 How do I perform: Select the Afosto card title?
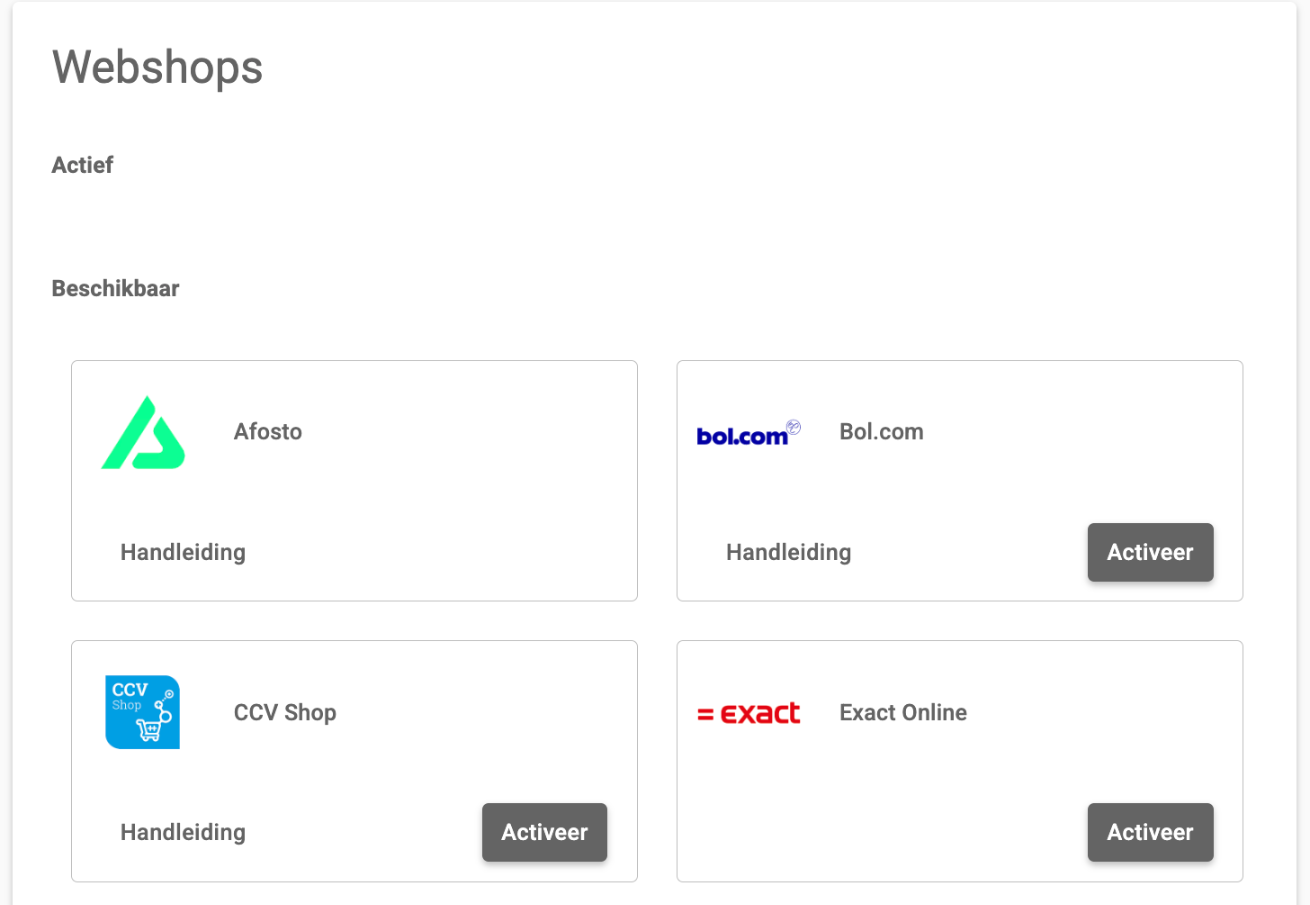pyautogui.click(x=268, y=432)
